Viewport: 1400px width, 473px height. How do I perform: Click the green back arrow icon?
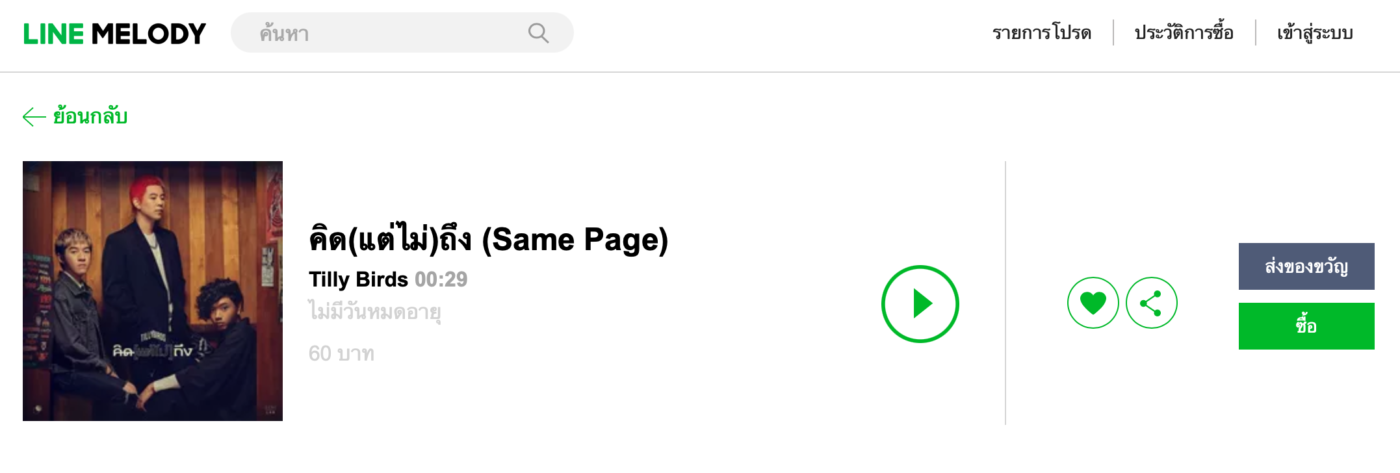tap(34, 117)
